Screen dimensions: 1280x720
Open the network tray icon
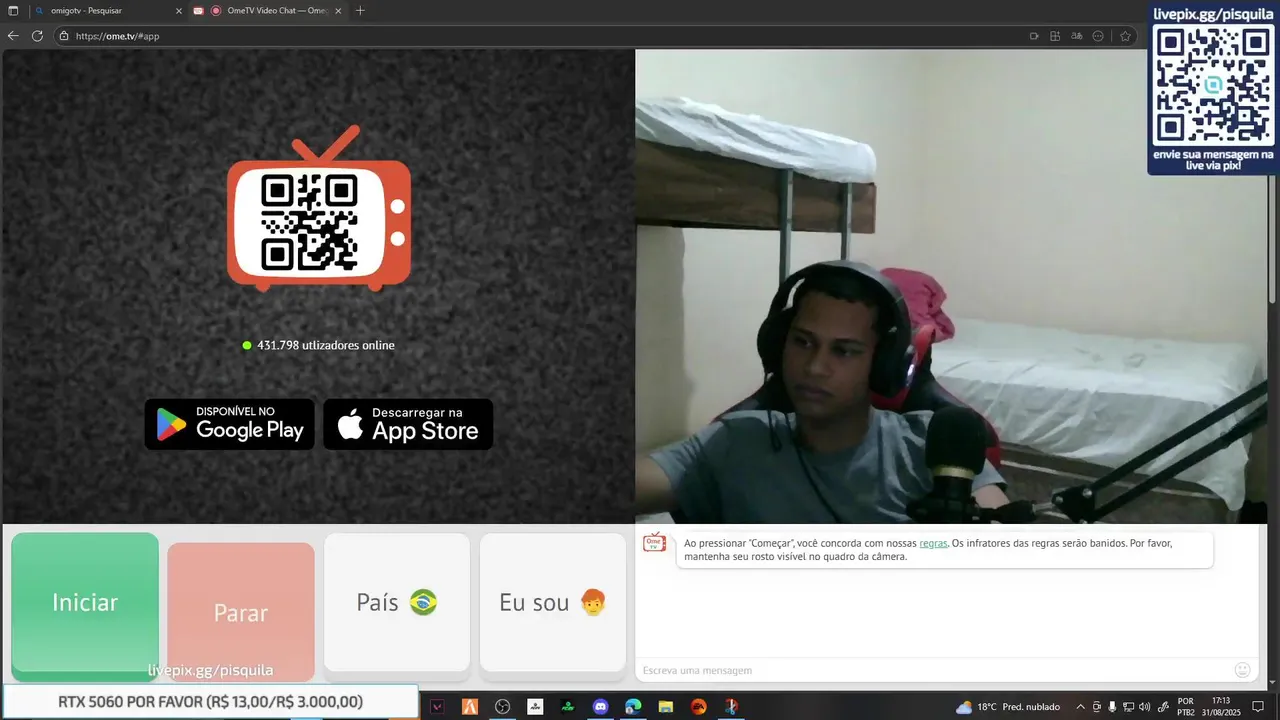[1128, 707]
